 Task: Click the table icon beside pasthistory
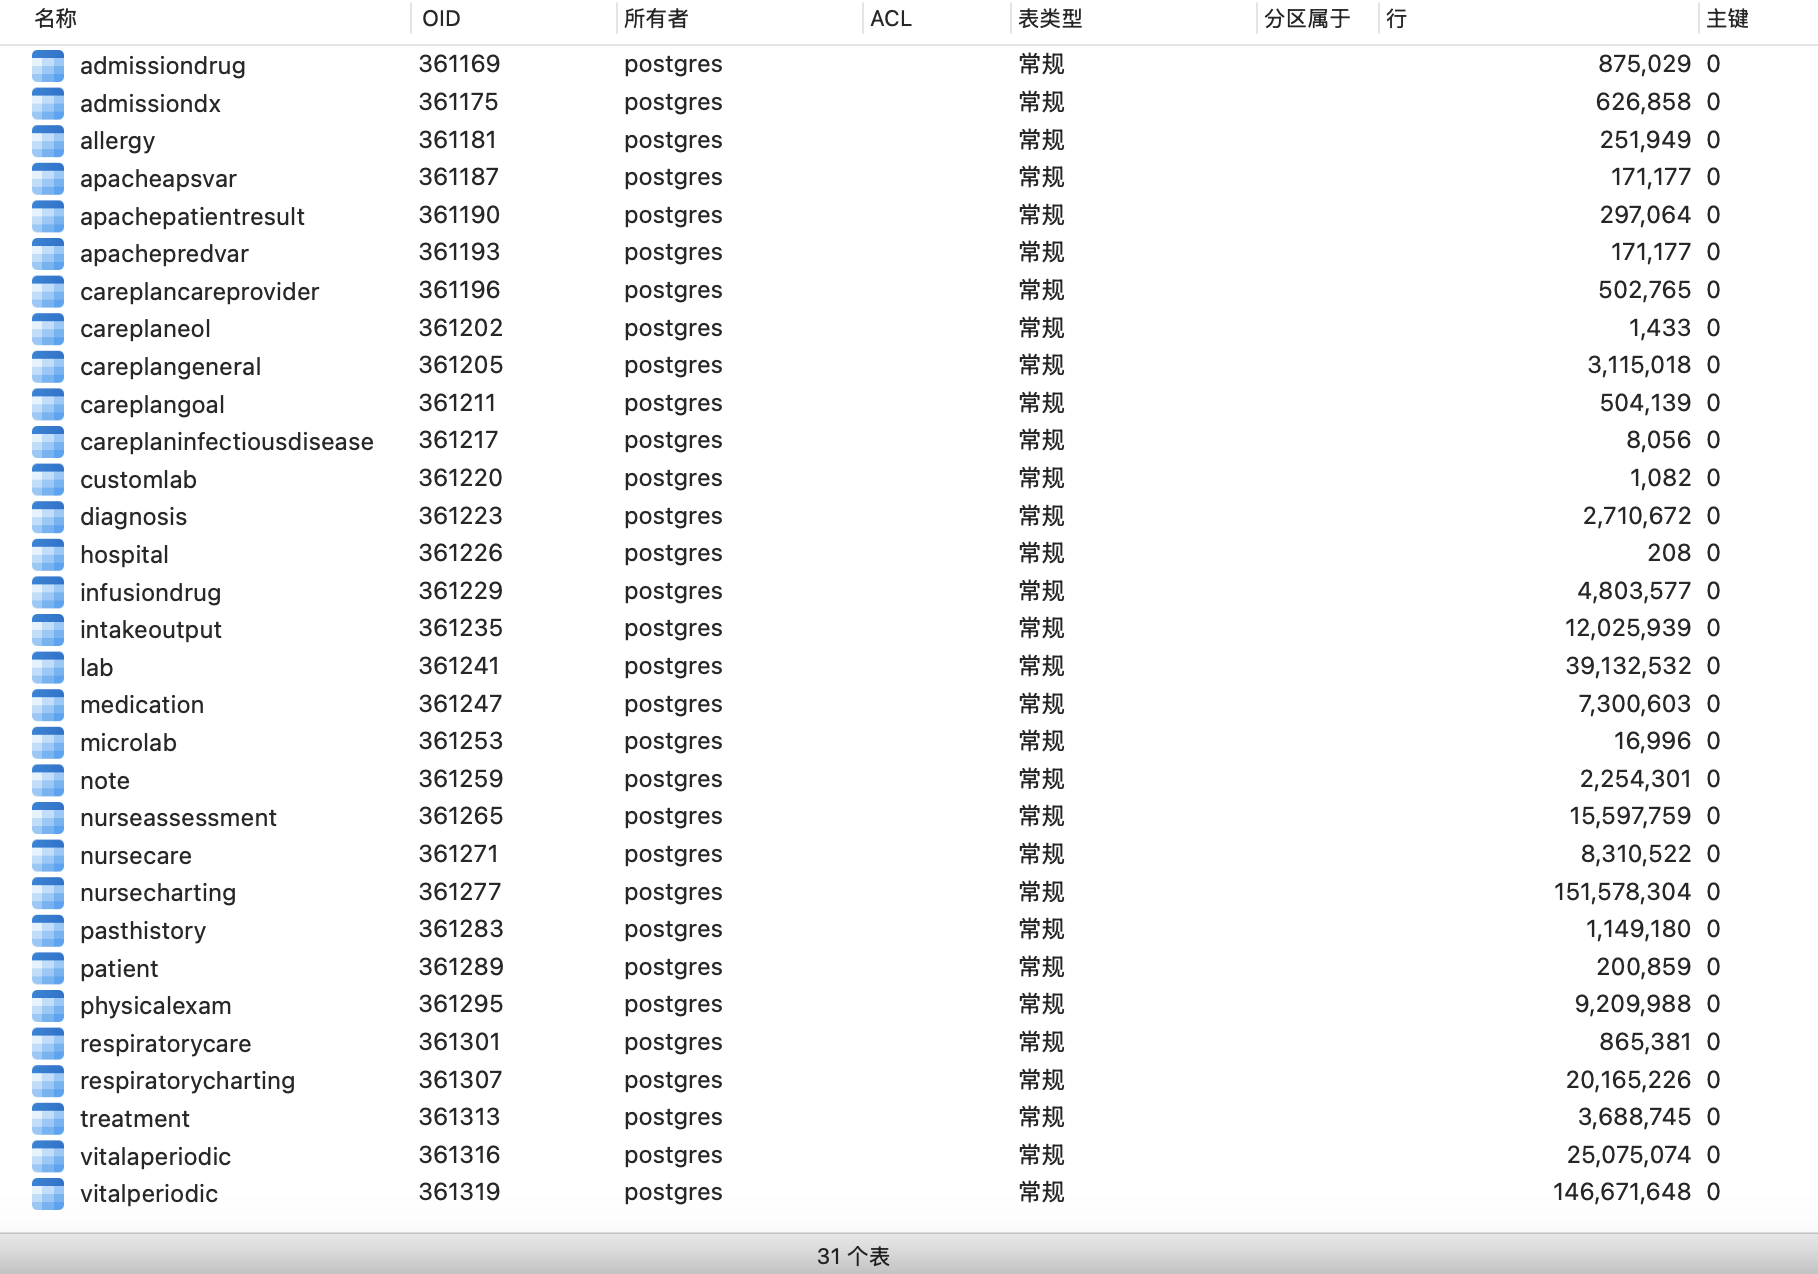pos(48,931)
